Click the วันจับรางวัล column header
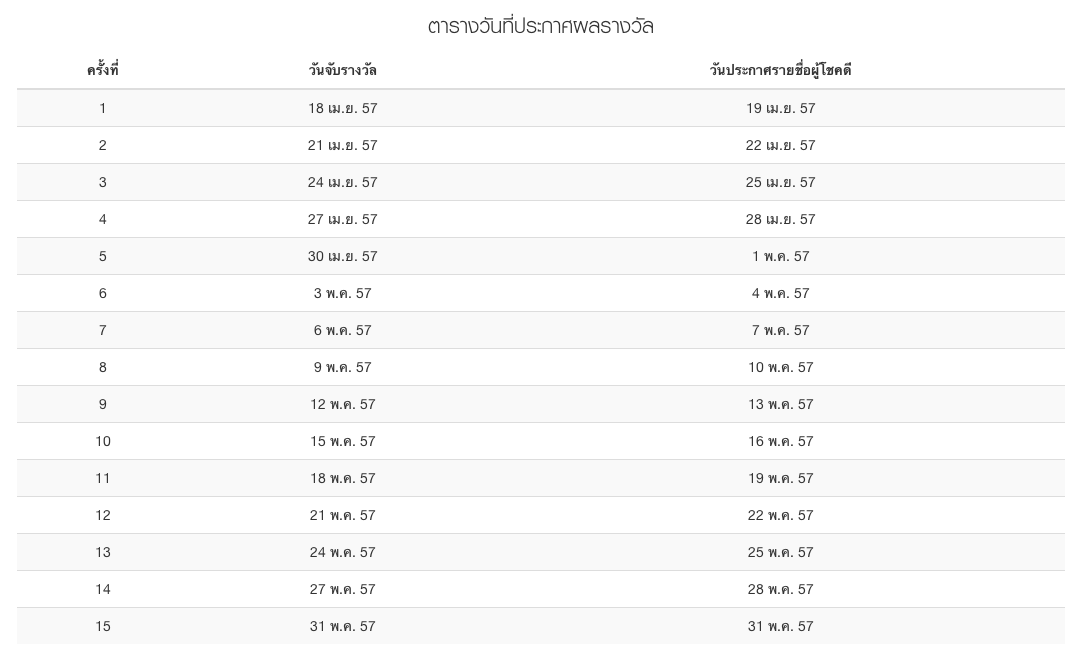The width and height of the screenshot is (1085, 653). pyautogui.click(x=343, y=70)
